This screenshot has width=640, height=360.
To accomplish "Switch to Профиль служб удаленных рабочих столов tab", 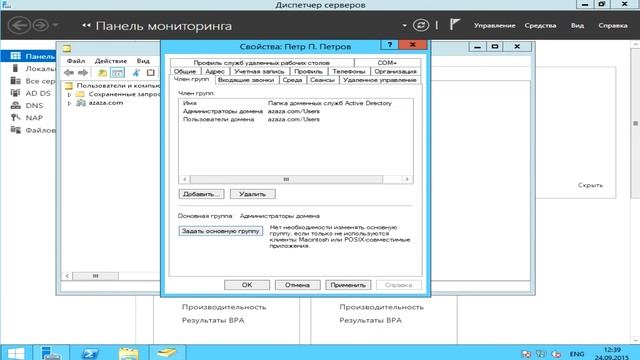I will [262, 62].
